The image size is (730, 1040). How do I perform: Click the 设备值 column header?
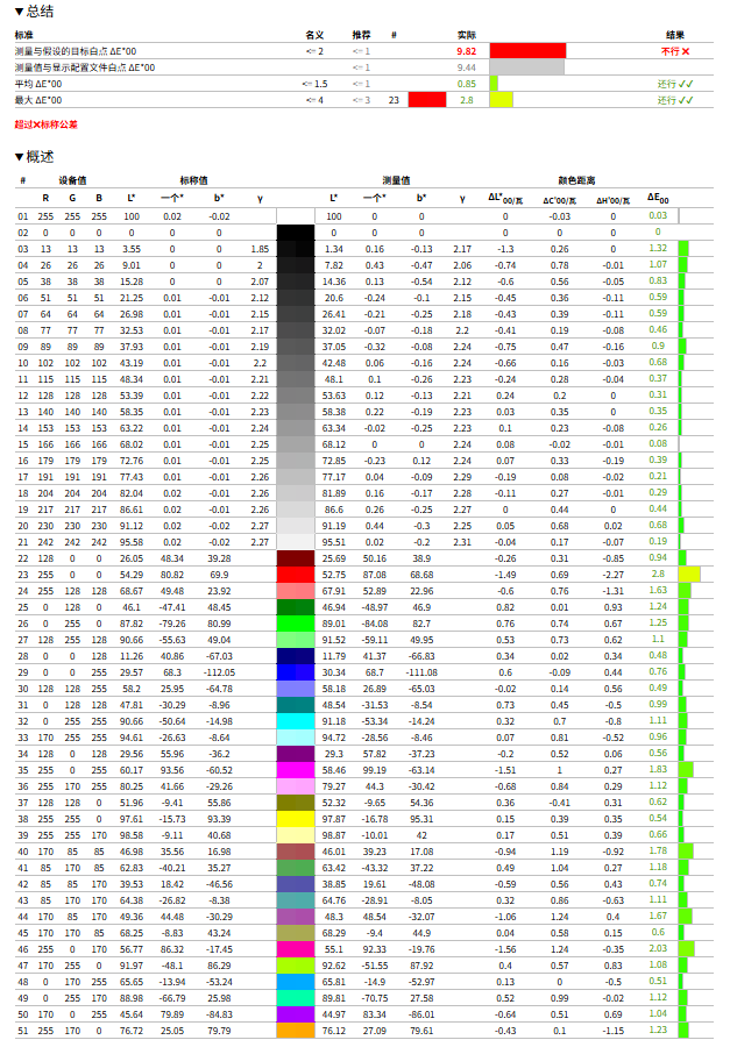pyautogui.click(x=73, y=181)
